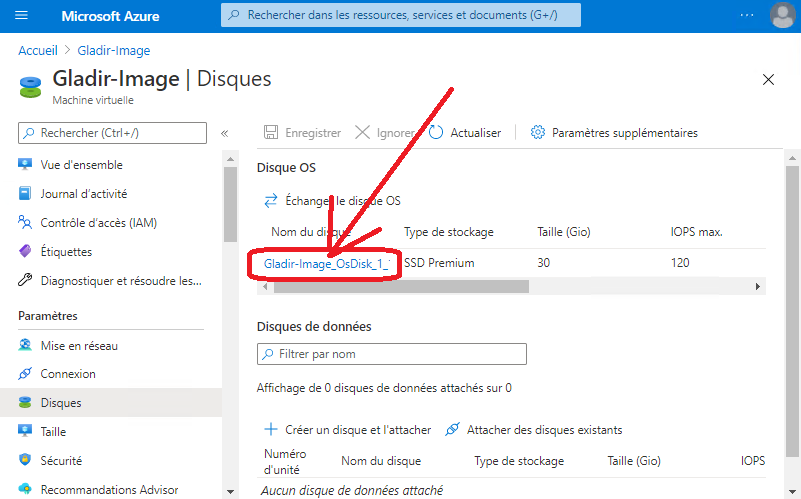The height and width of the screenshot is (499, 801).
Task: Open the hamburger portal menu
Action: click(21, 15)
